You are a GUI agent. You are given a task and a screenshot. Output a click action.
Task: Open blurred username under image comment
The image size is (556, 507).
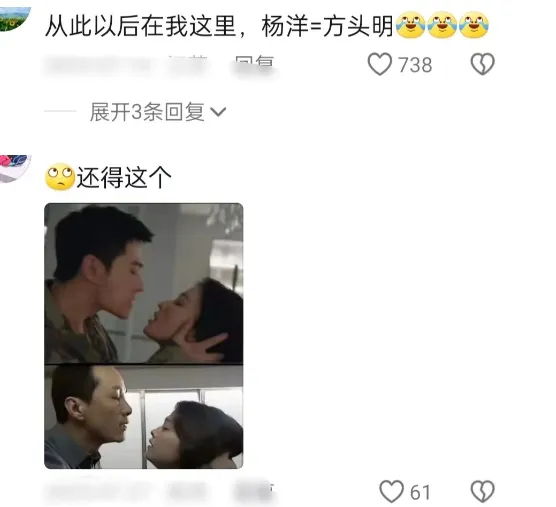coord(98,492)
